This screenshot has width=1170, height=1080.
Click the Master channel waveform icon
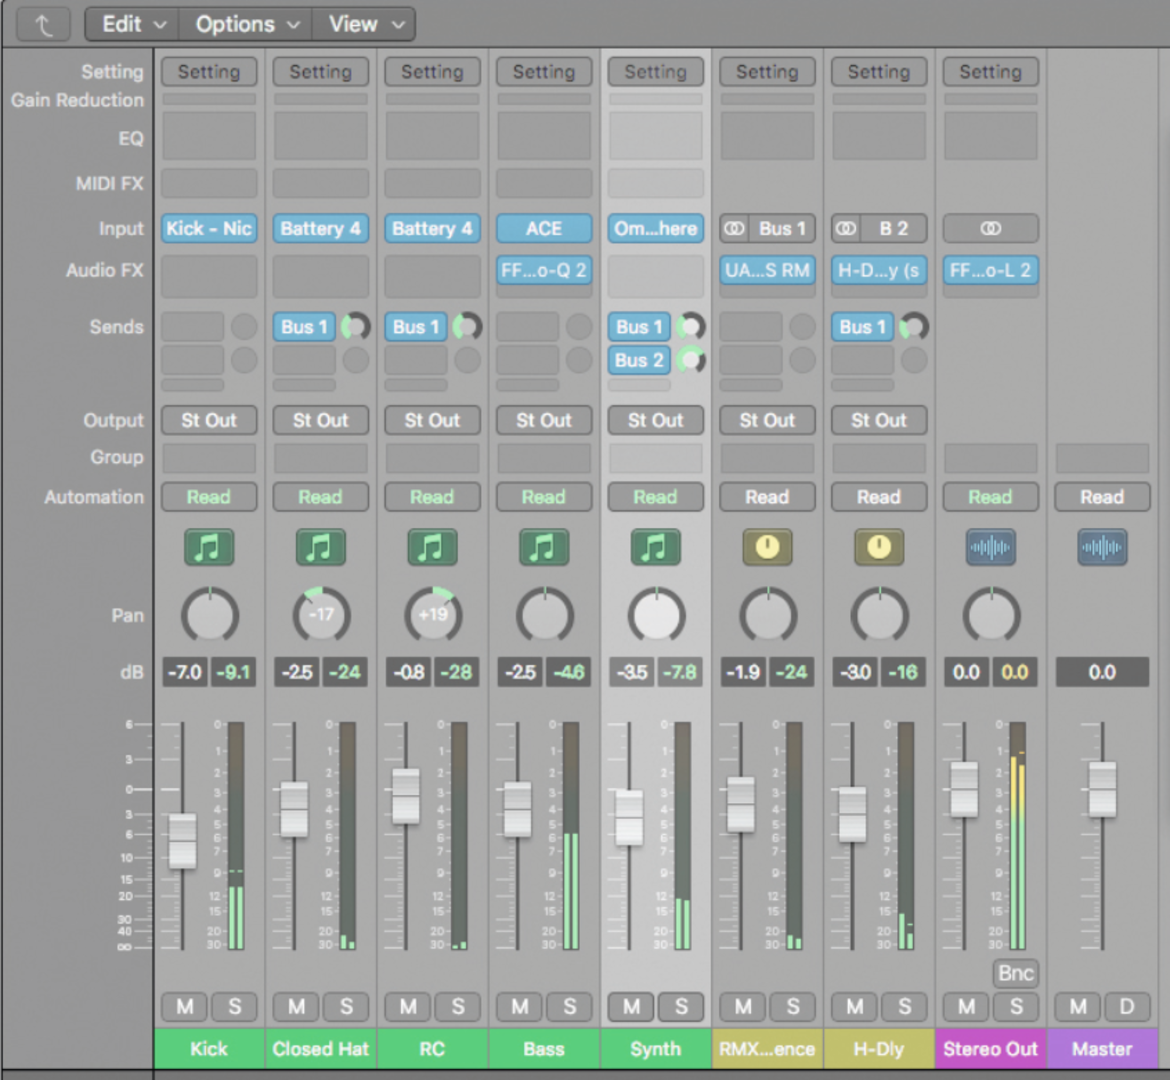pyautogui.click(x=1102, y=548)
